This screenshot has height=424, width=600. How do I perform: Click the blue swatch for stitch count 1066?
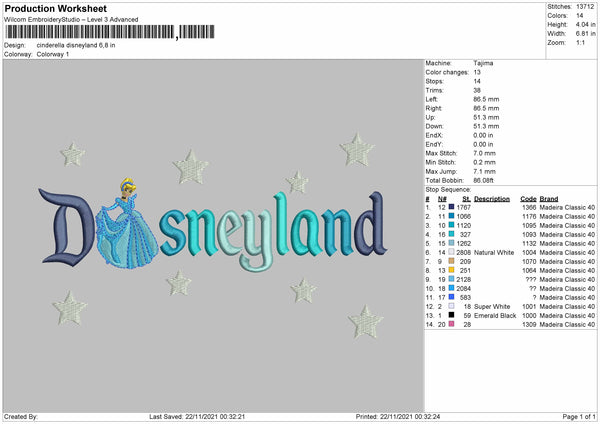coord(452,216)
